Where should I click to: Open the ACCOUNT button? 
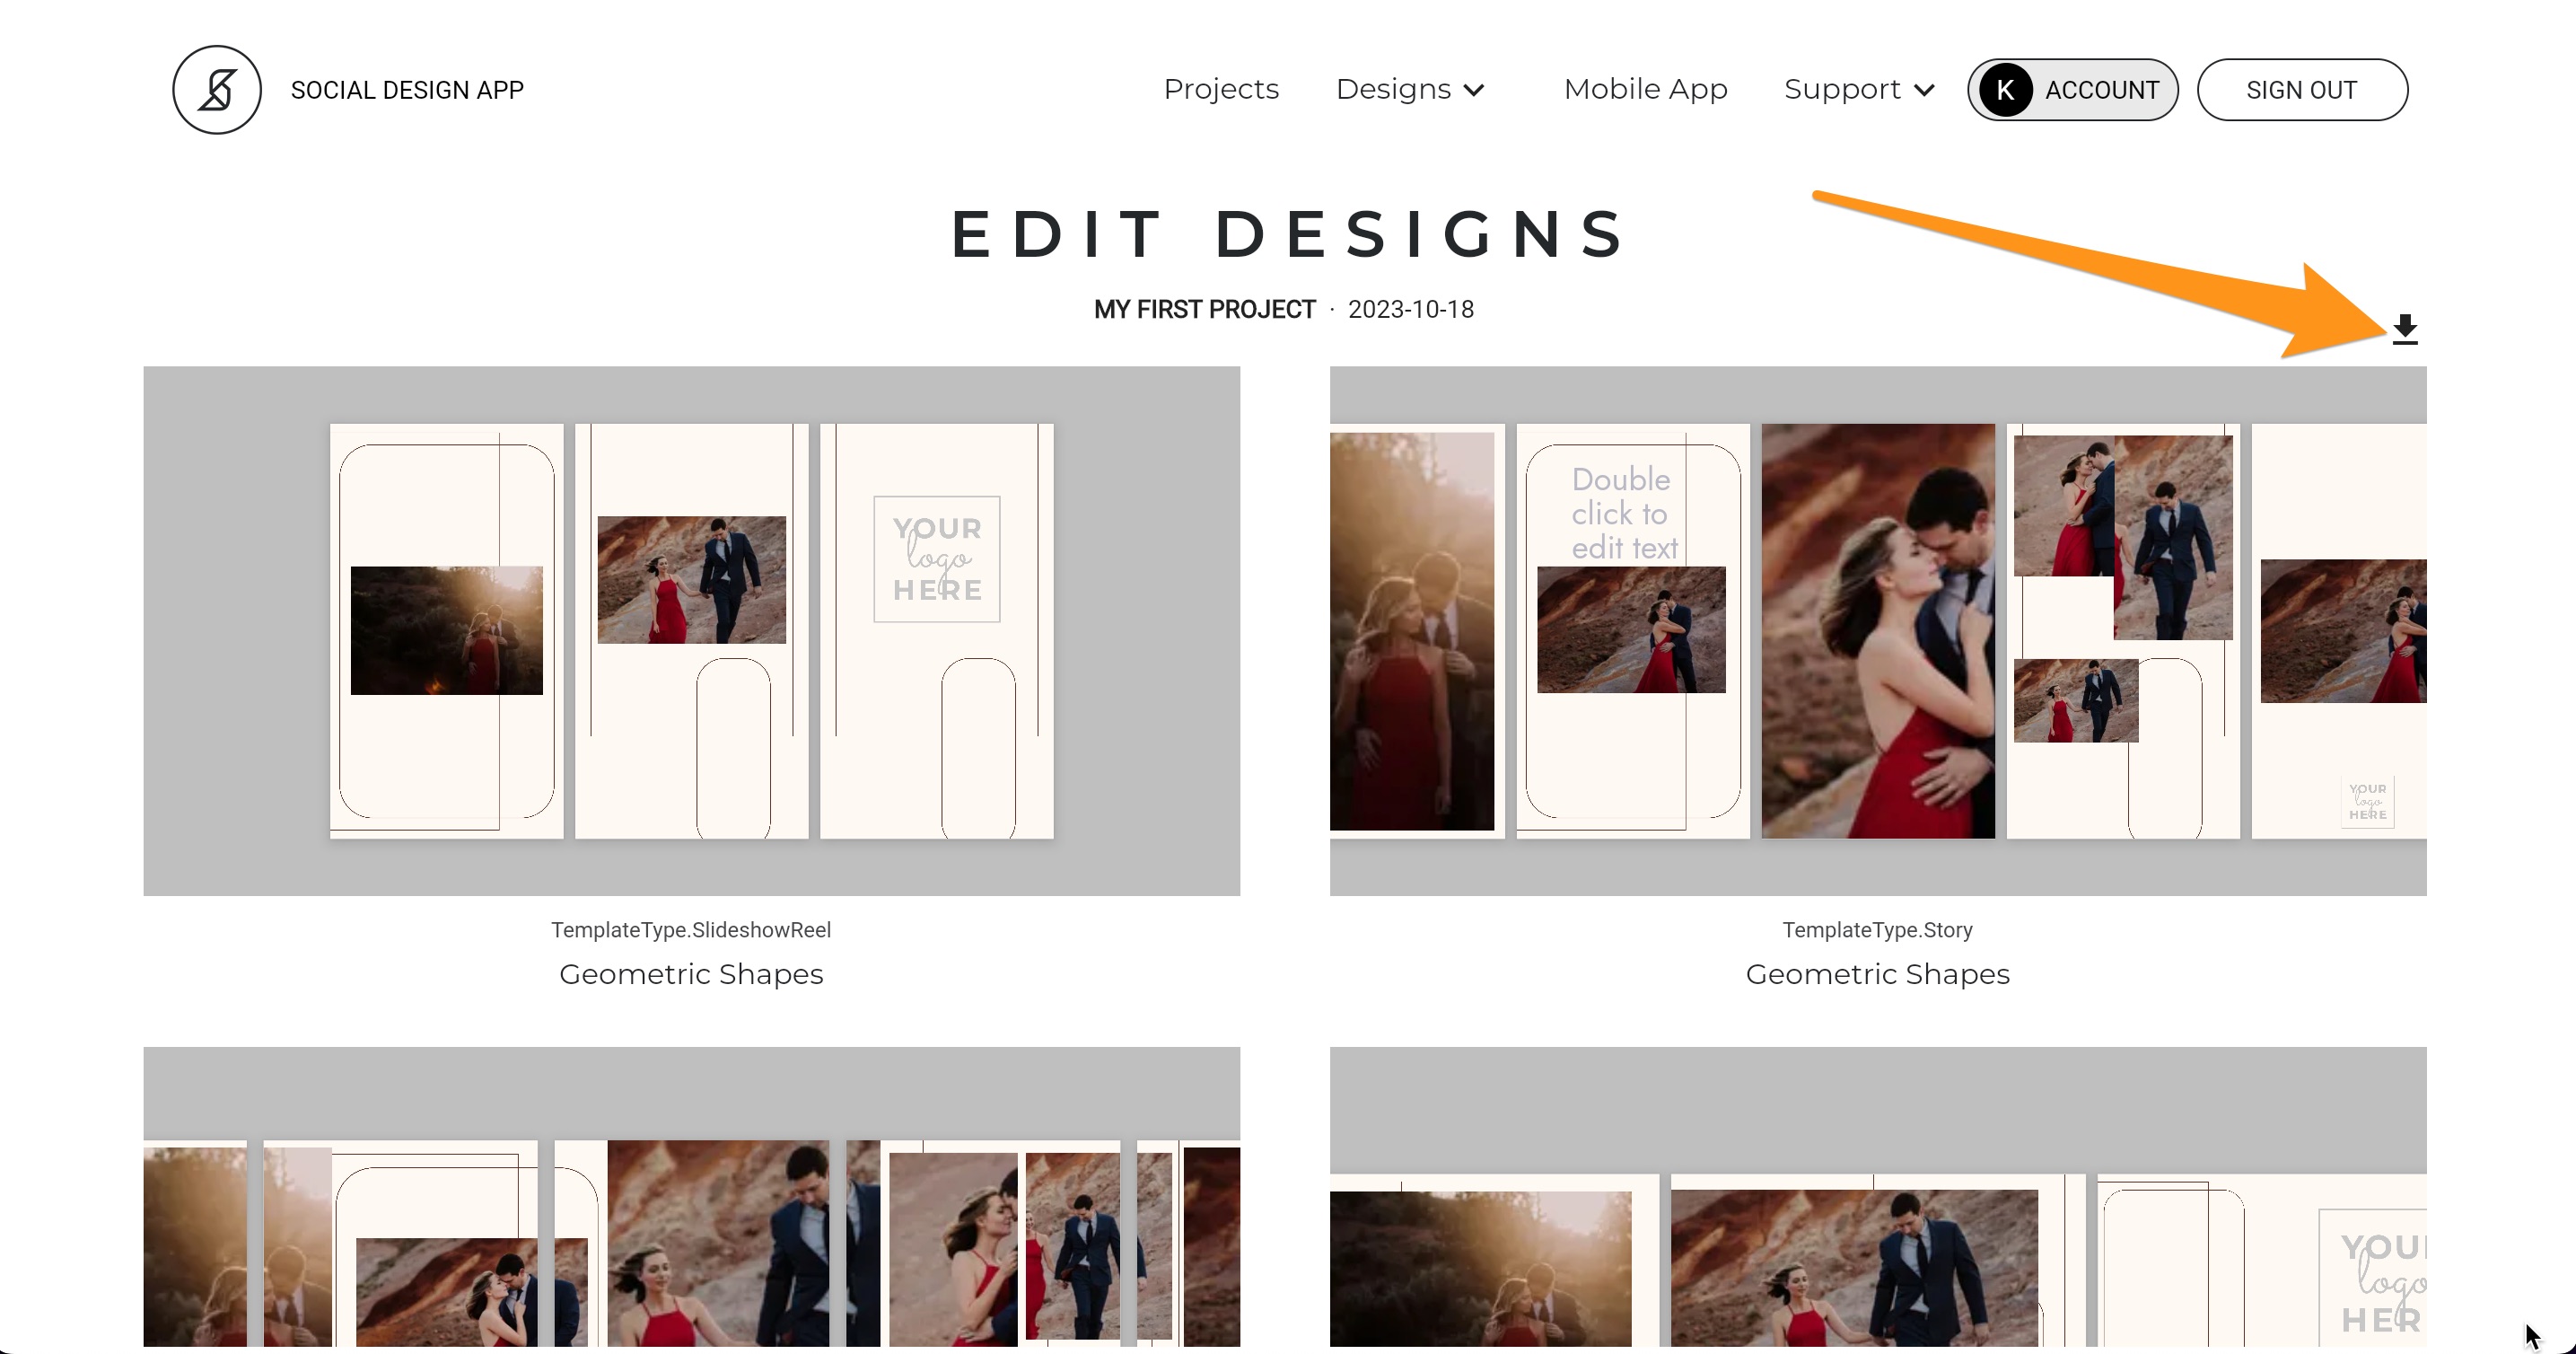click(2072, 90)
